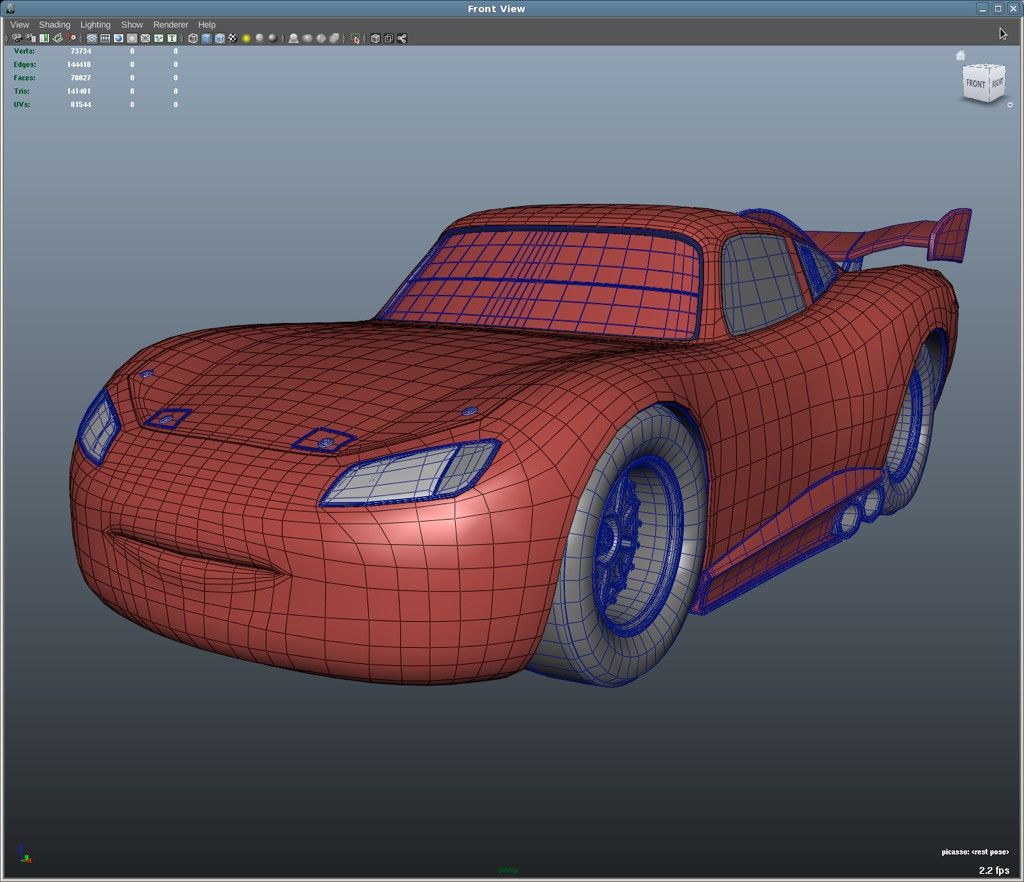Click the 'UVs:' label

pos(22,104)
